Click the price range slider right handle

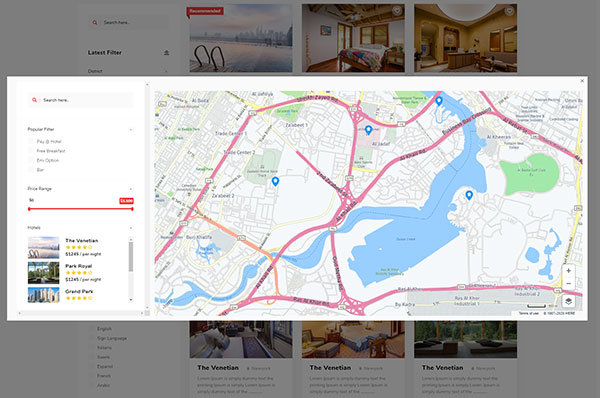(132, 209)
